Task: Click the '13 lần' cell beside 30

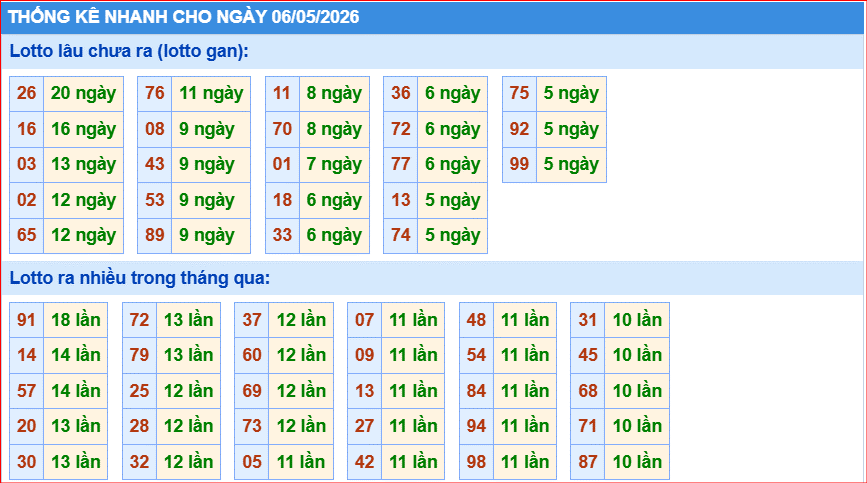Action: [x=76, y=462]
